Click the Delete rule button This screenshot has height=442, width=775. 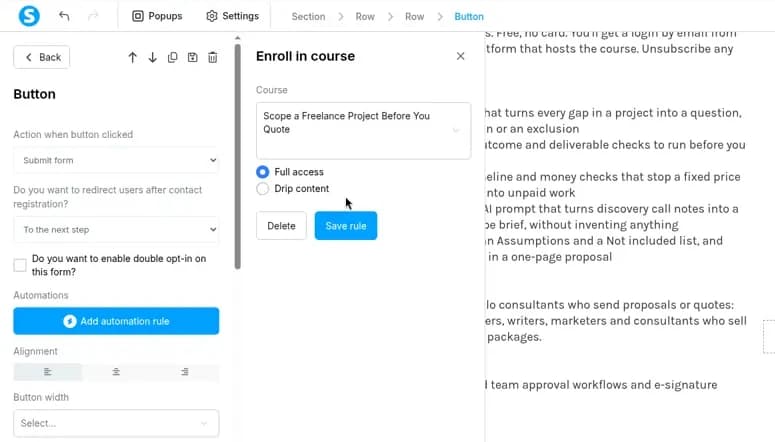tap(281, 225)
